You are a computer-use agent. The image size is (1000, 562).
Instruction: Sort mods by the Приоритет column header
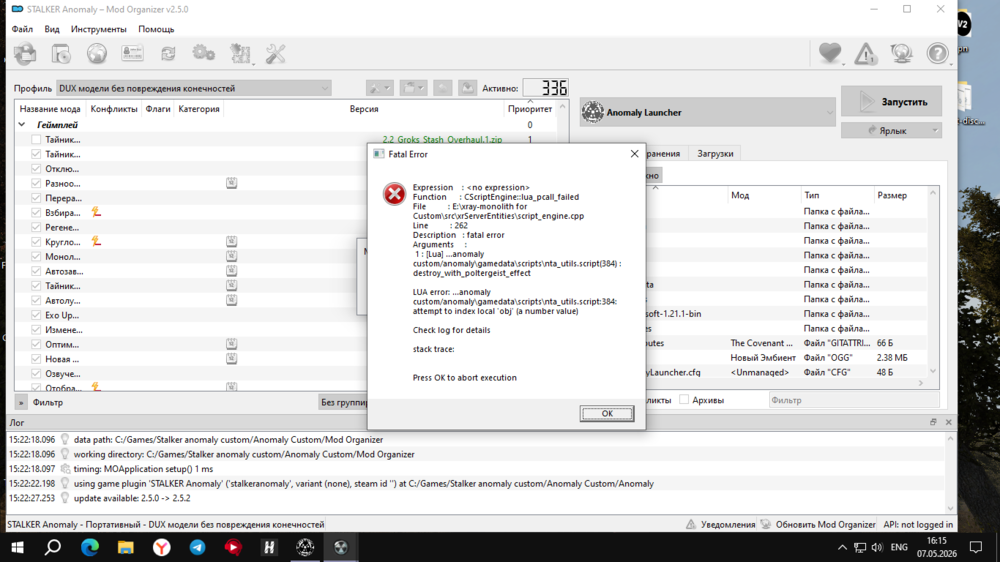pos(530,109)
